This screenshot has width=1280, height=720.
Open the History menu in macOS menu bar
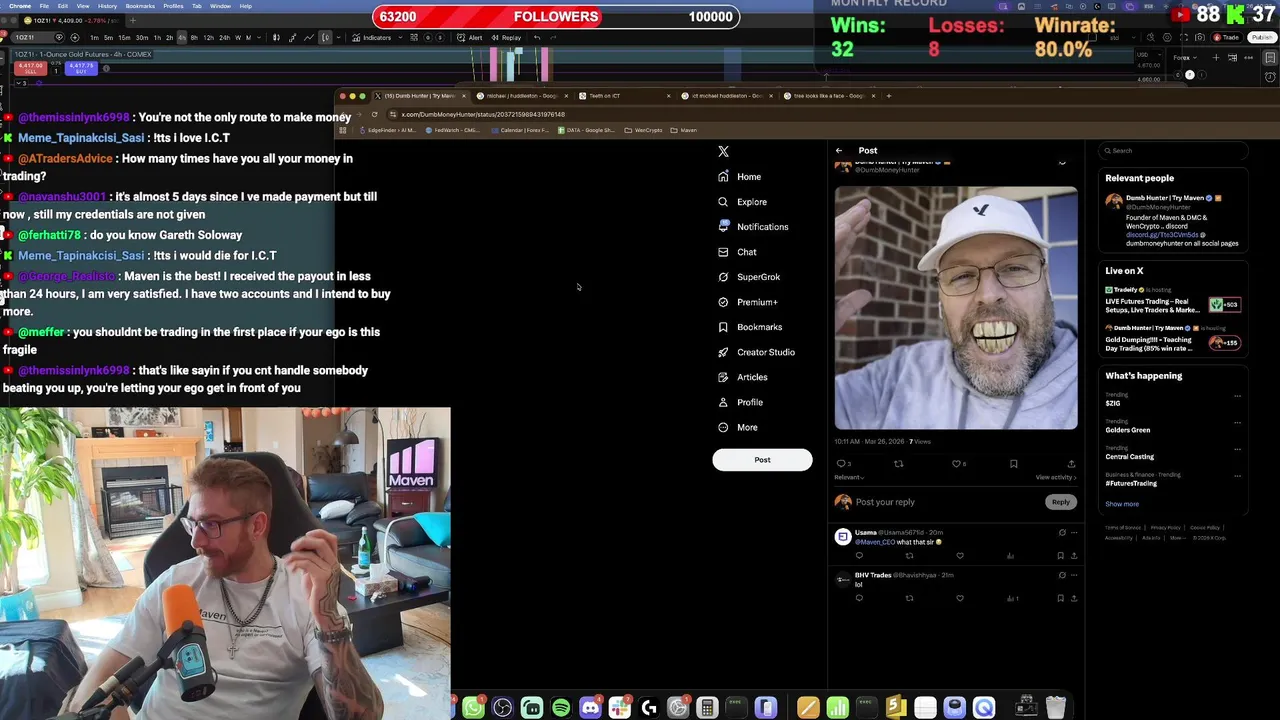tap(107, 6)
